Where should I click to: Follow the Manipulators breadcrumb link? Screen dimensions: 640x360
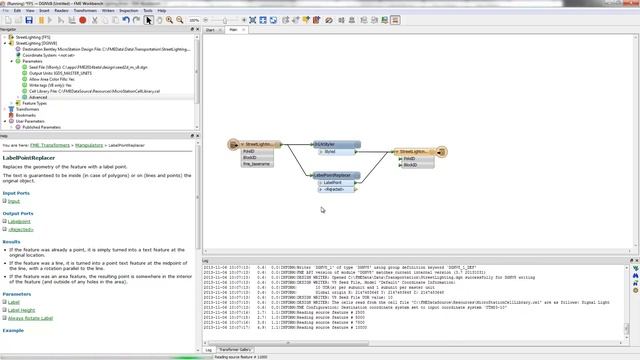tap(89, 145)
